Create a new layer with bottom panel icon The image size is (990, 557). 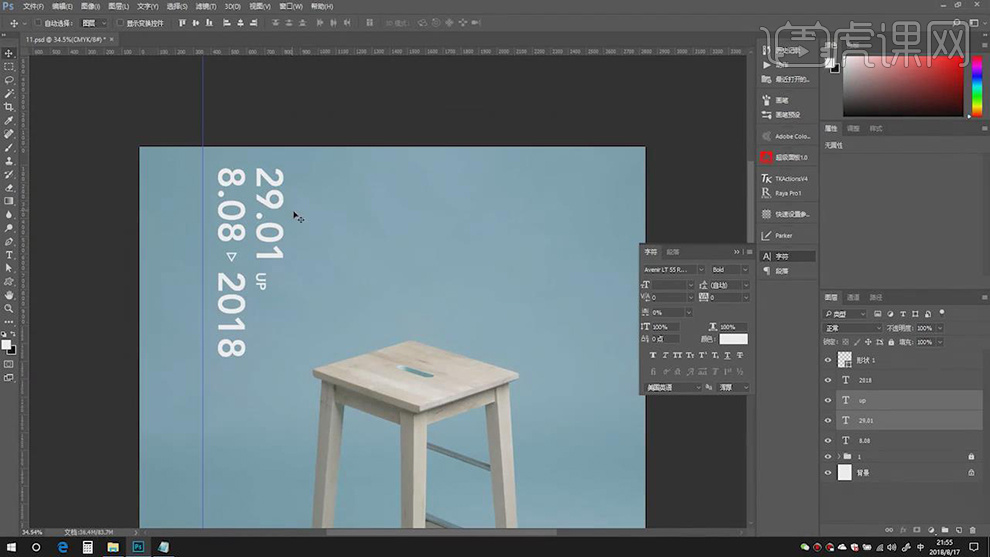coord(958,530)
